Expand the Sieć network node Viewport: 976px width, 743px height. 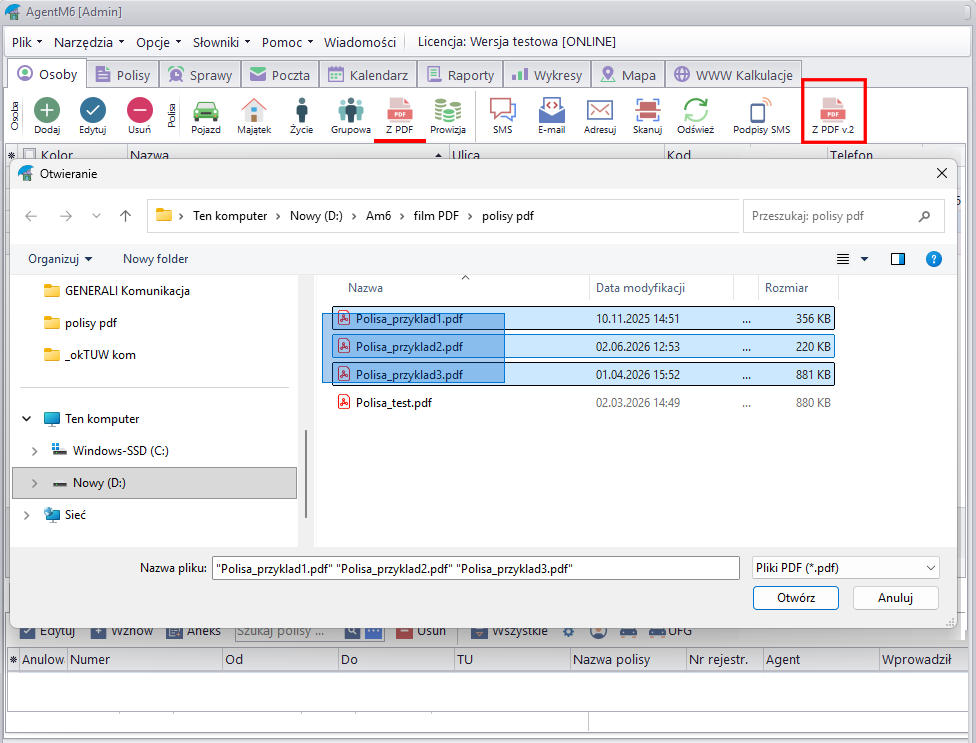pyautogui.click(x=27, y=515)
